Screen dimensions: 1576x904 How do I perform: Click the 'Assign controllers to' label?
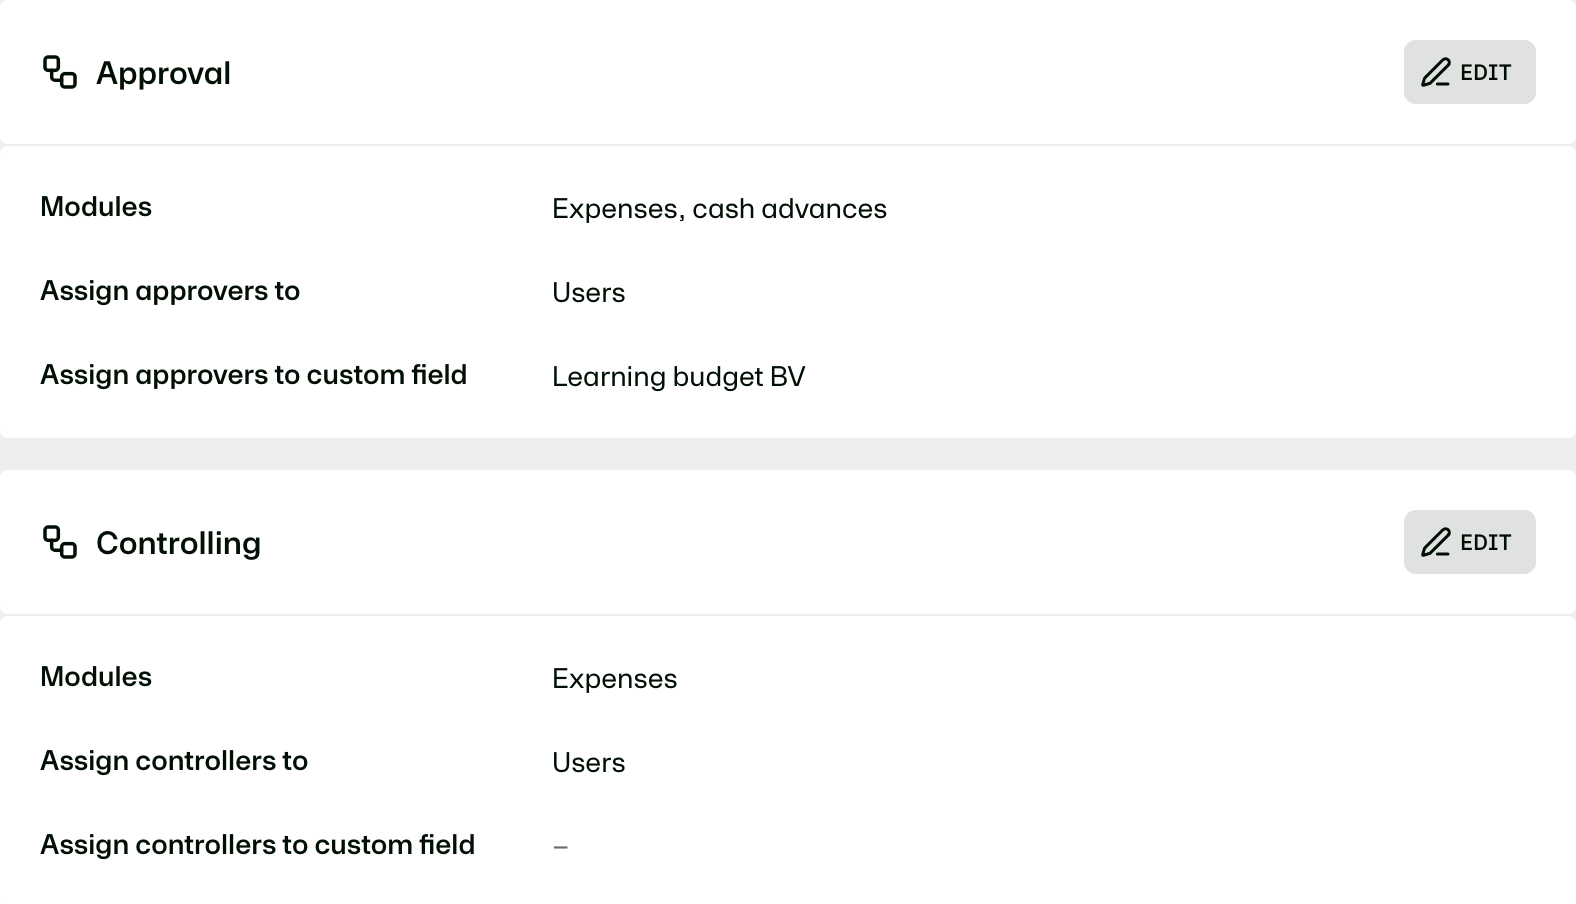pos(174,761)
